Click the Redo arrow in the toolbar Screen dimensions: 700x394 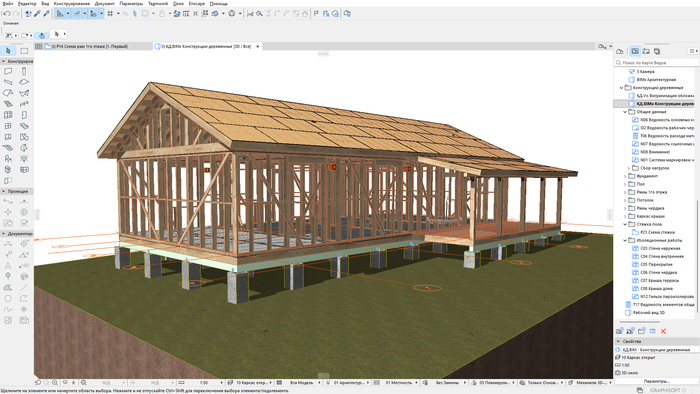click(16, 14)
